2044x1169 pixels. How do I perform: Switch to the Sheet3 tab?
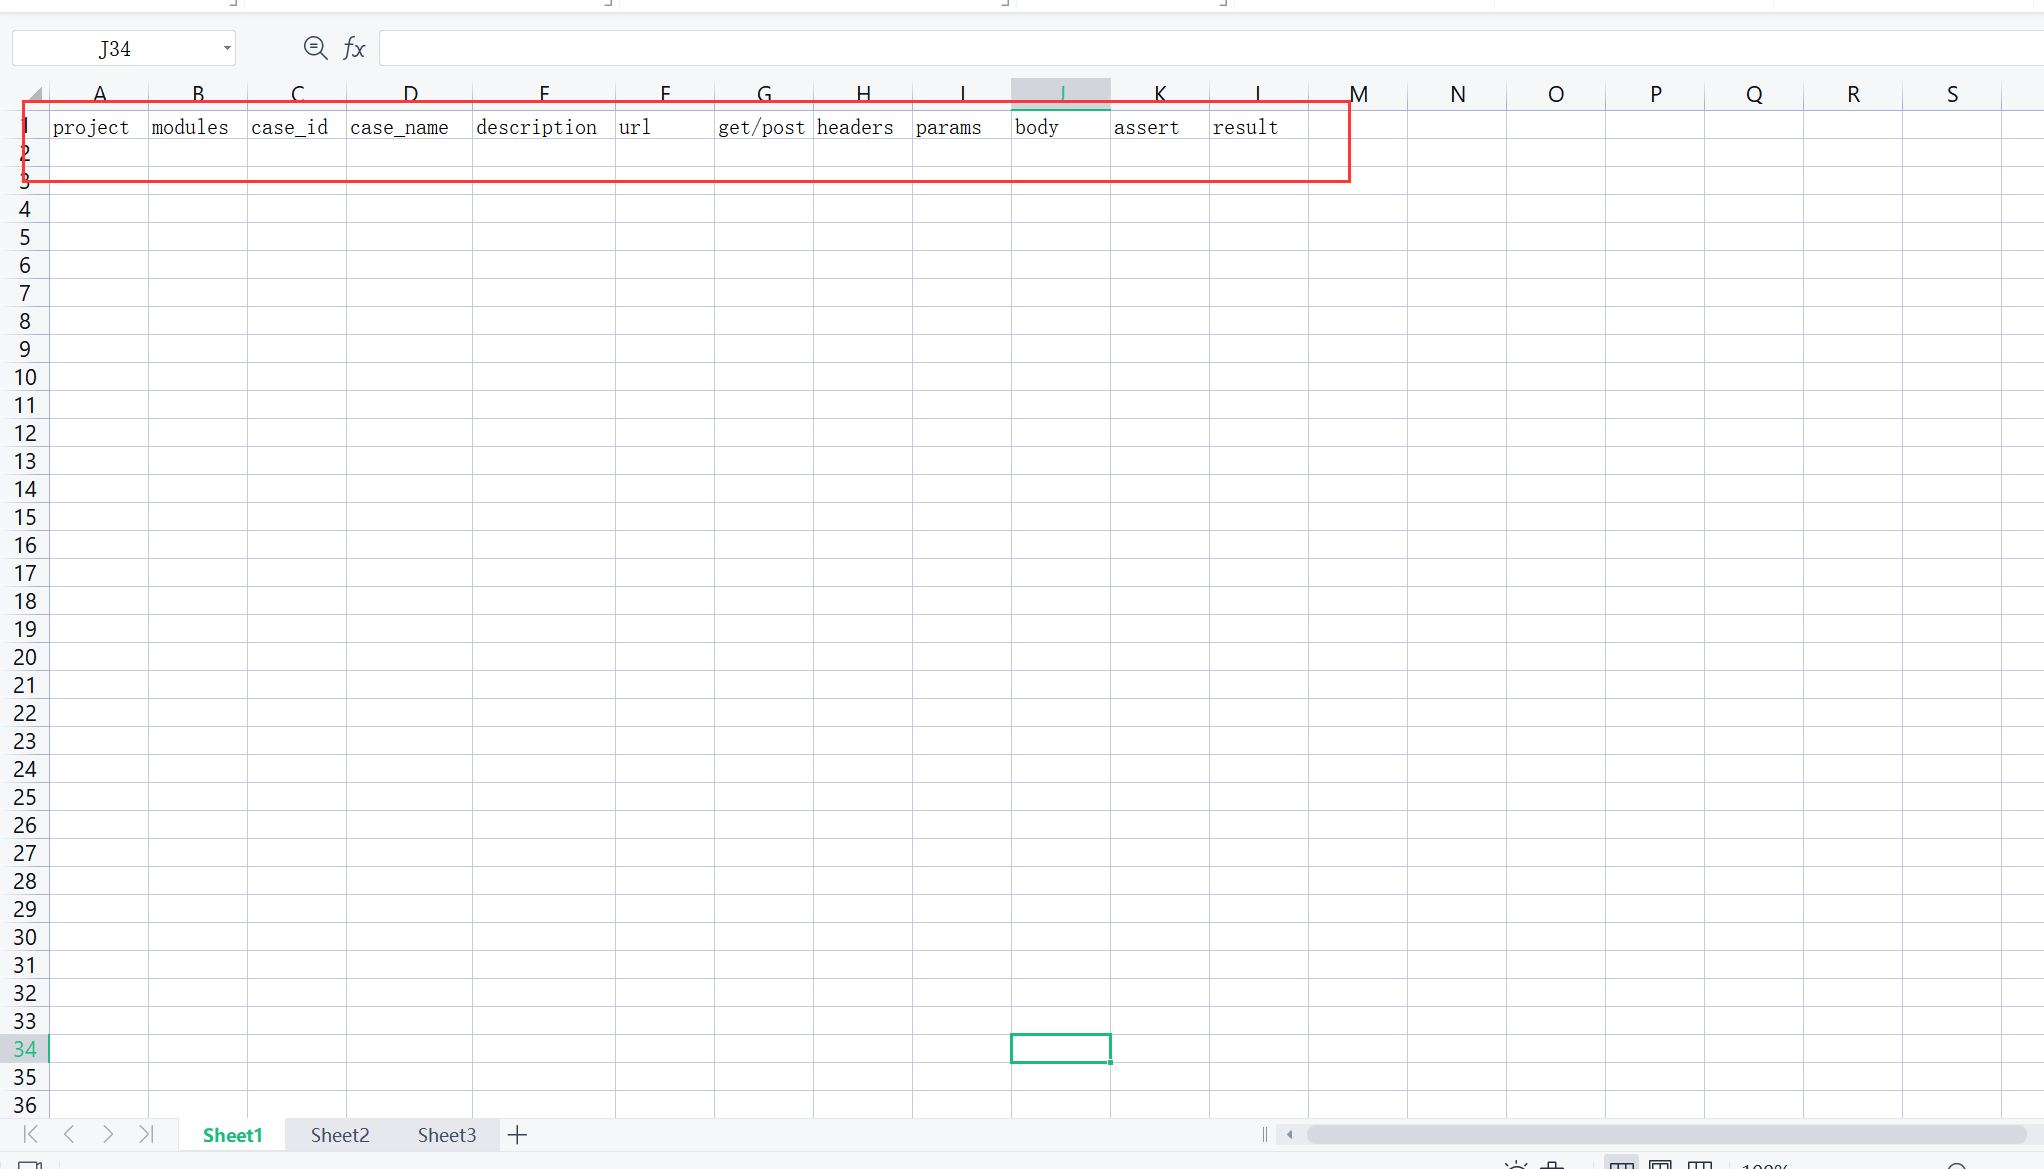coord(446,1135)
